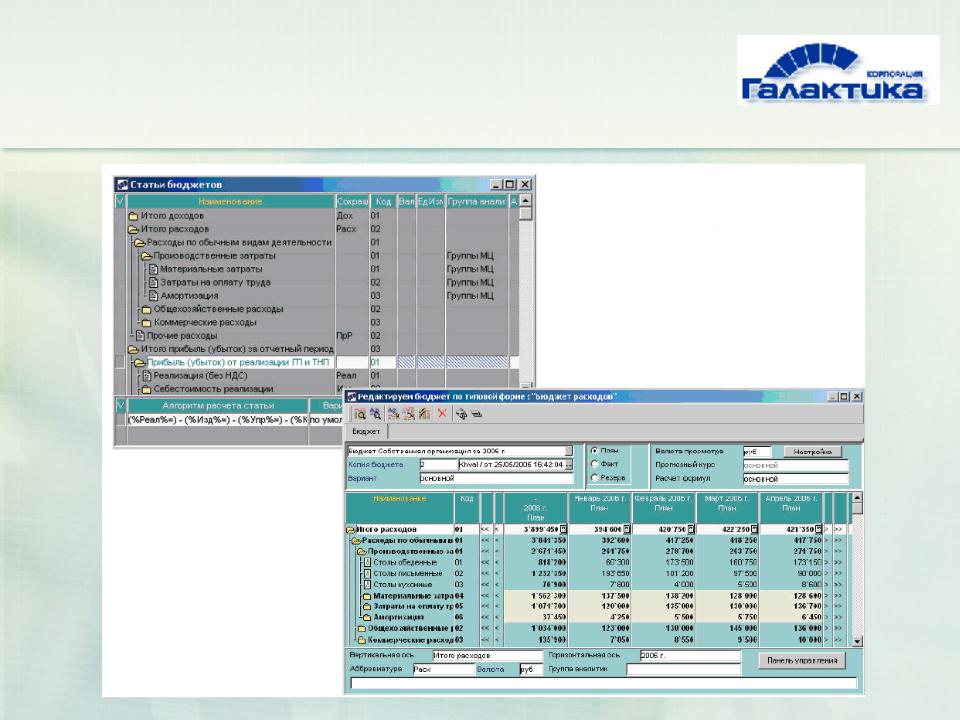The image size is (960, 720).
Task: Click the Панель управления button
Action: click(x=802, y=661)
